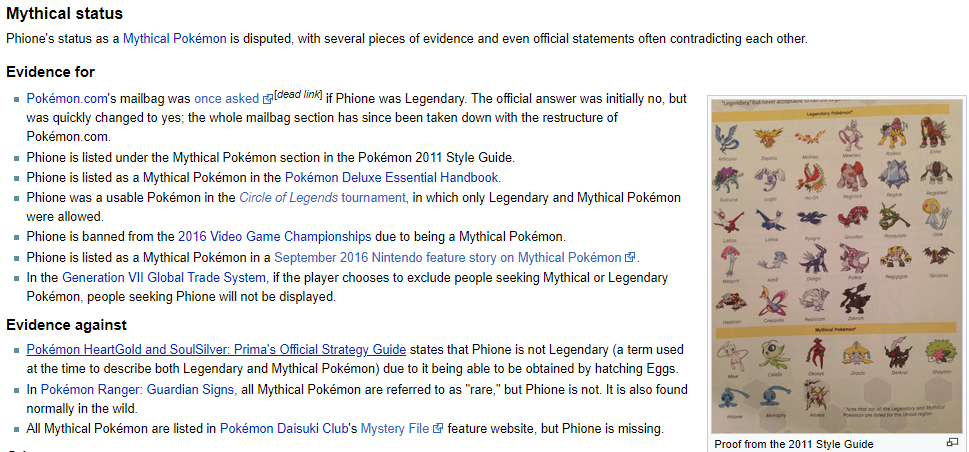Open the September 2016 Nintendo feature story link
The width and height of the screenshot is (969, 452).
447,257
